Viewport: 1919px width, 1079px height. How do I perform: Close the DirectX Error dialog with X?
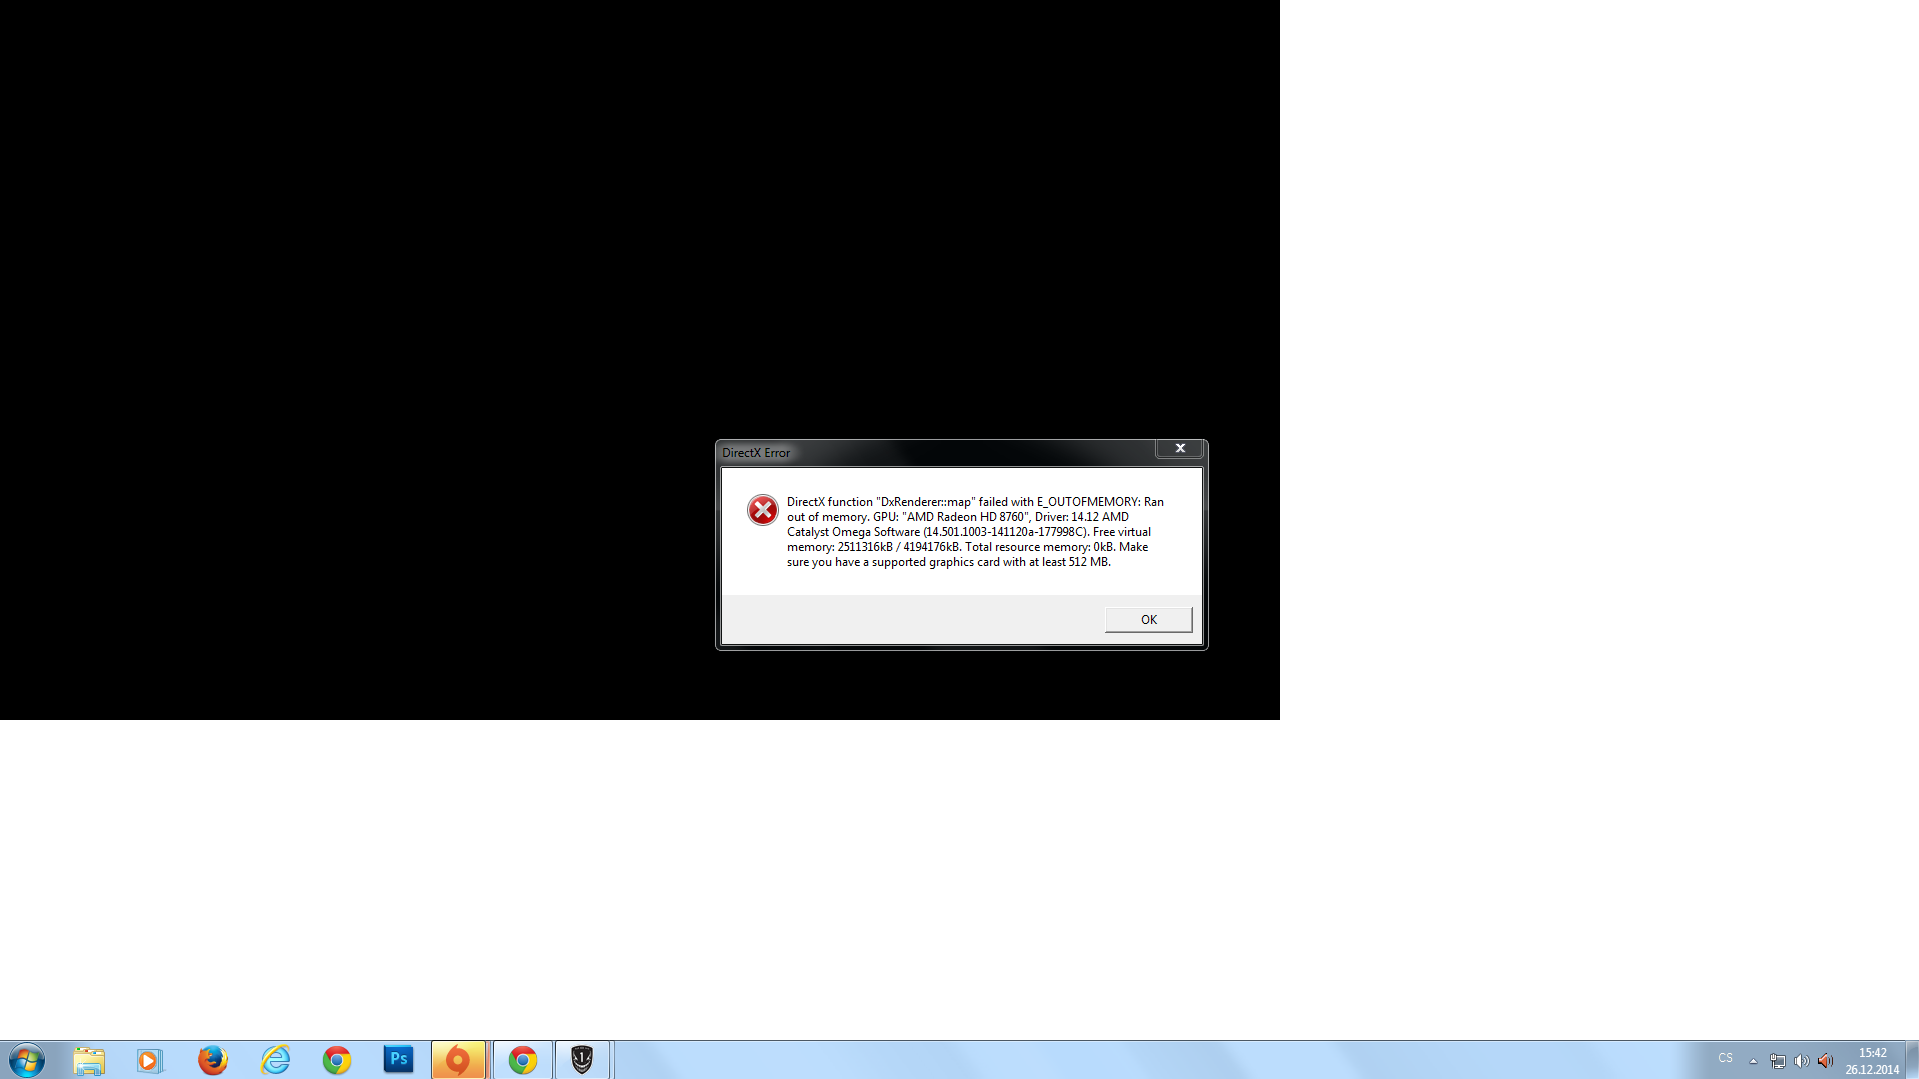point(1180,448)
